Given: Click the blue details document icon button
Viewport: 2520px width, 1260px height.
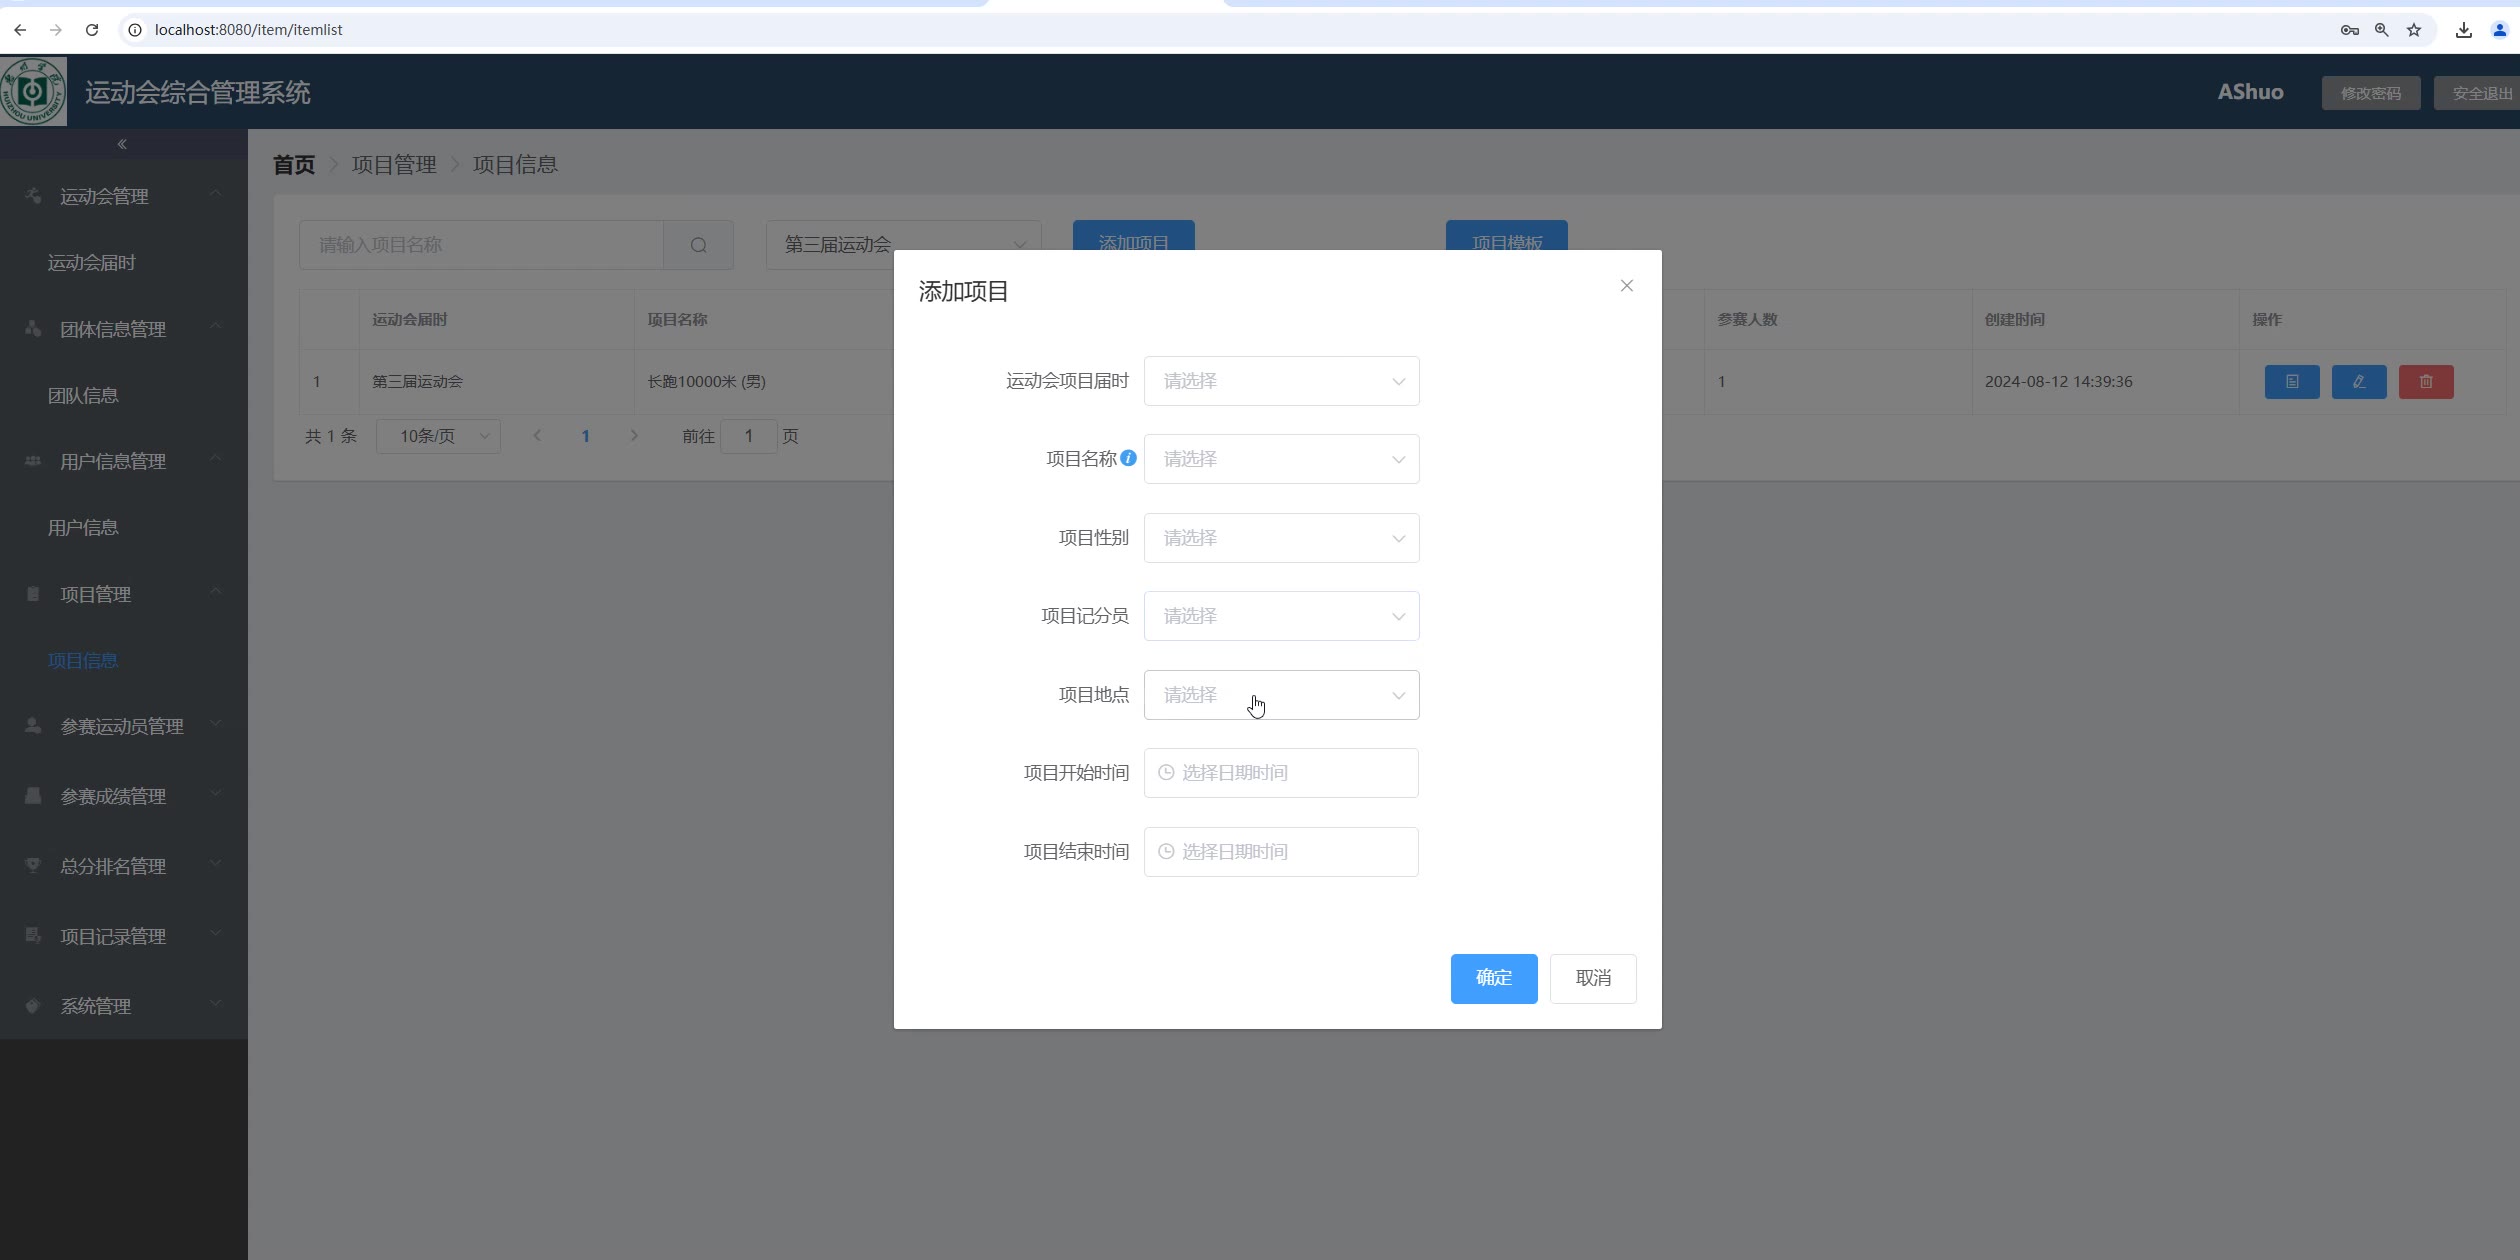Looking at the screenshot, I should click(2292, 382).
